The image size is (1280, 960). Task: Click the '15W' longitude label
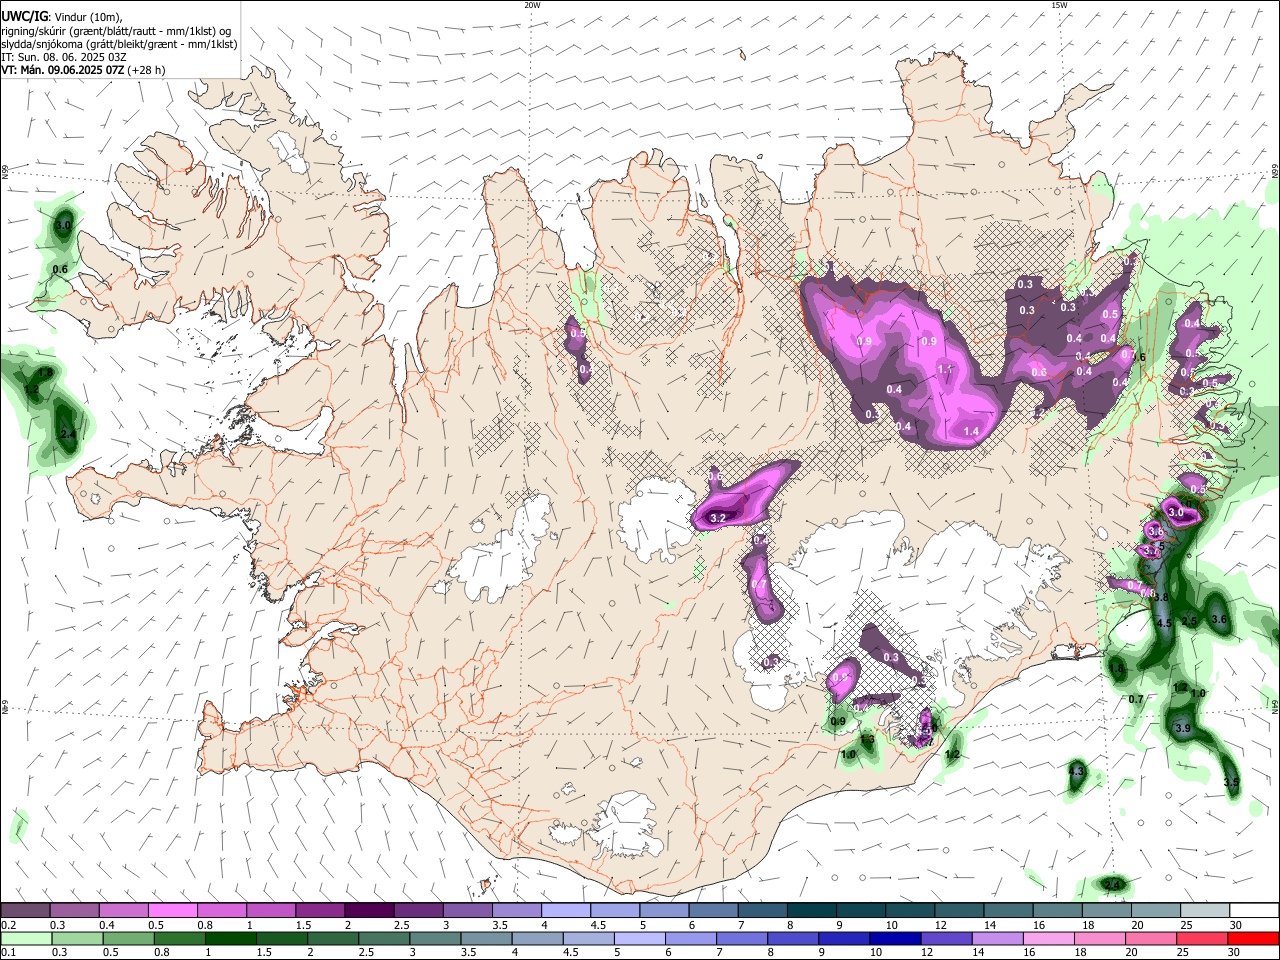[x=1058, y=5]
